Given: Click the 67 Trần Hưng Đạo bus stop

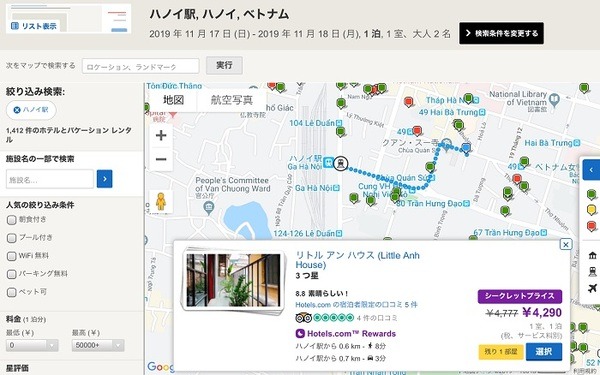Looking at the screenshot, I should tap(544, 232).
